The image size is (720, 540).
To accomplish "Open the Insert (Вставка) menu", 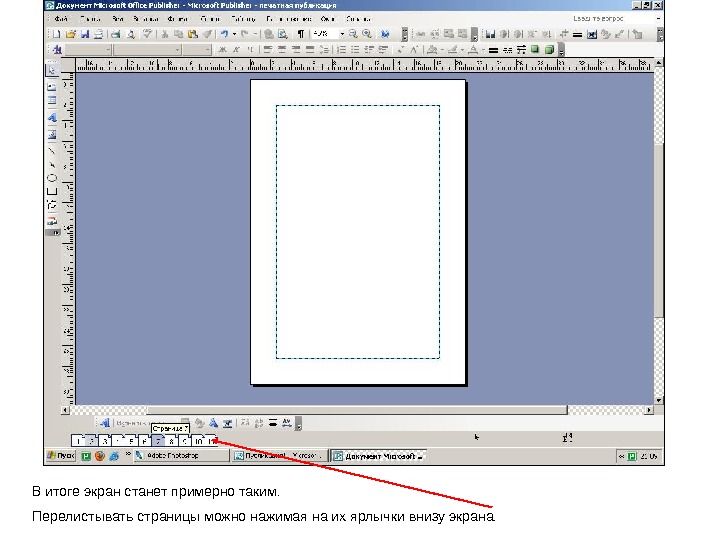I will click(x=146, y=19).
